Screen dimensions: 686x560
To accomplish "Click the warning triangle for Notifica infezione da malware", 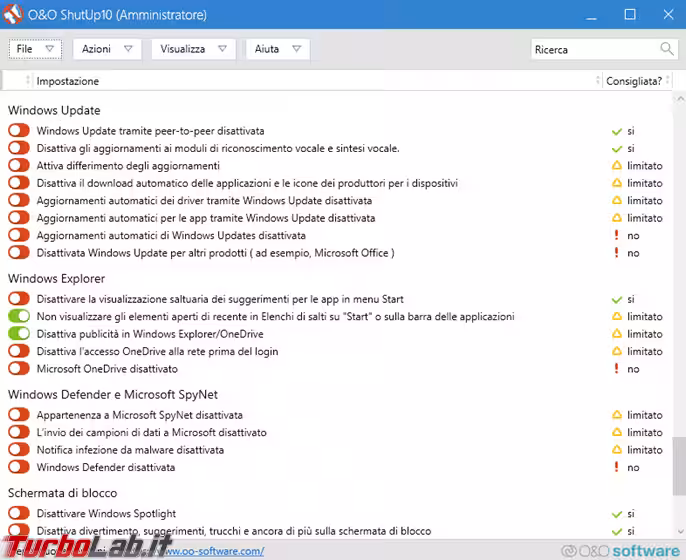I will 617,449.
